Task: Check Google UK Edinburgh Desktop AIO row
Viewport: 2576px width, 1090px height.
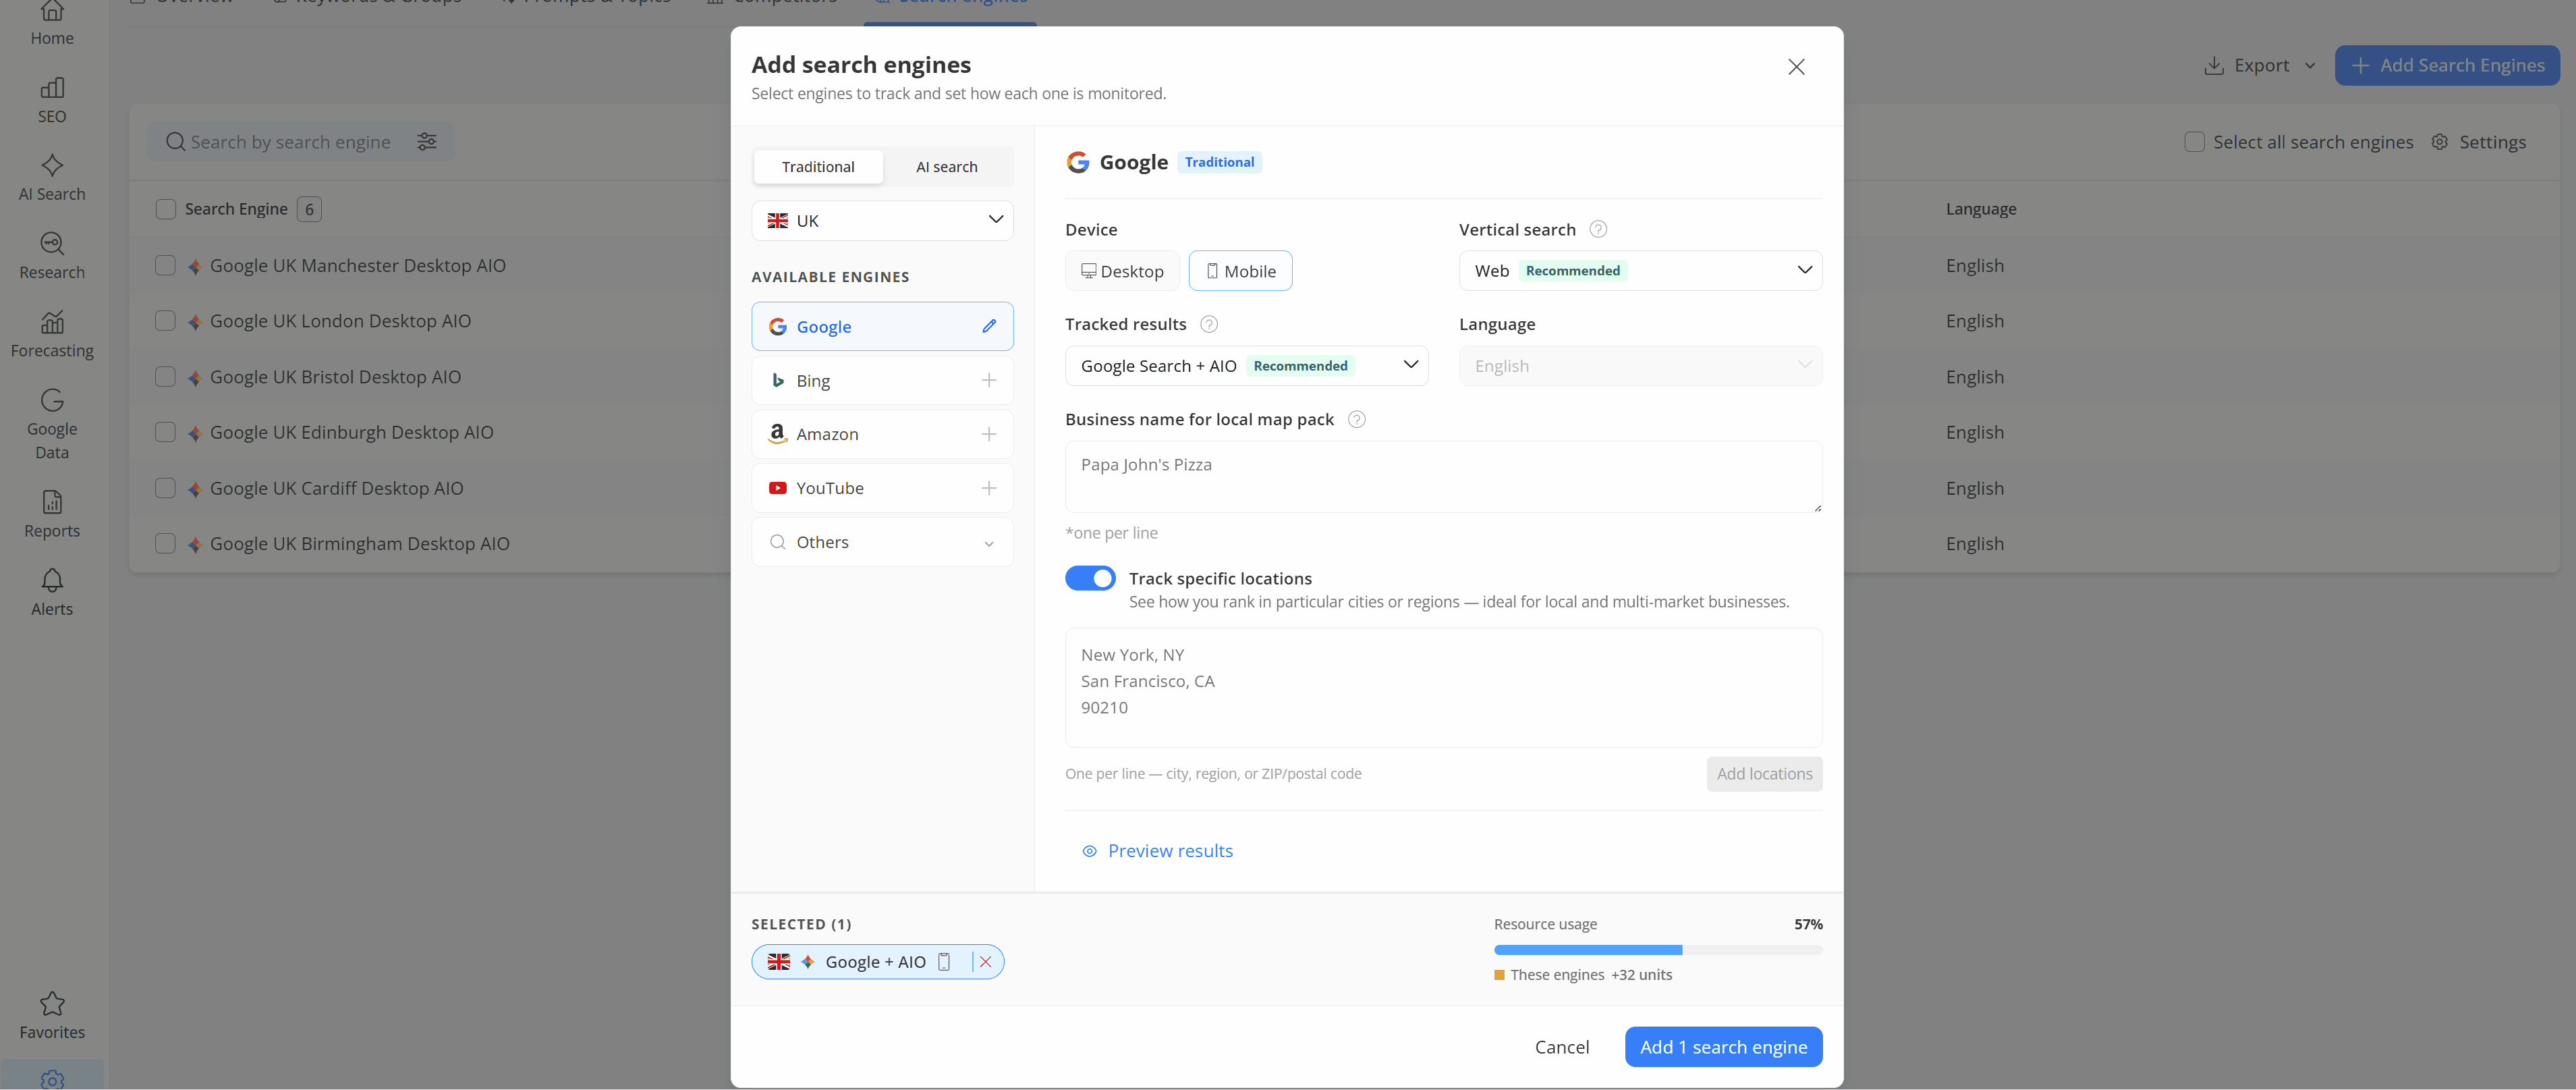Action: (166, 432)
